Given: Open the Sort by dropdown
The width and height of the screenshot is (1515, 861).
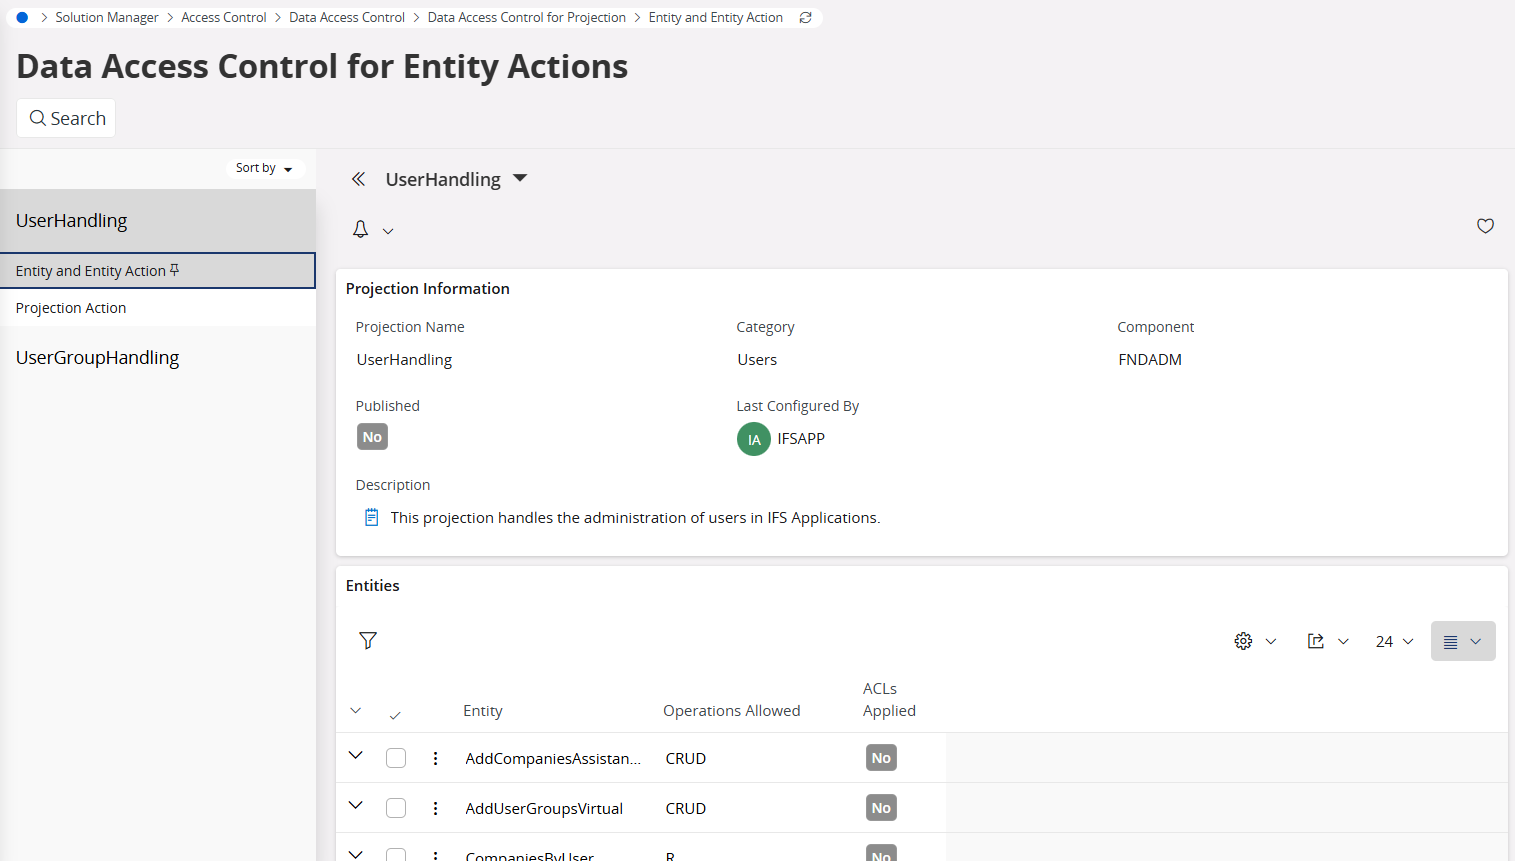Looking at the screenshot, I should tap(264, 168).
